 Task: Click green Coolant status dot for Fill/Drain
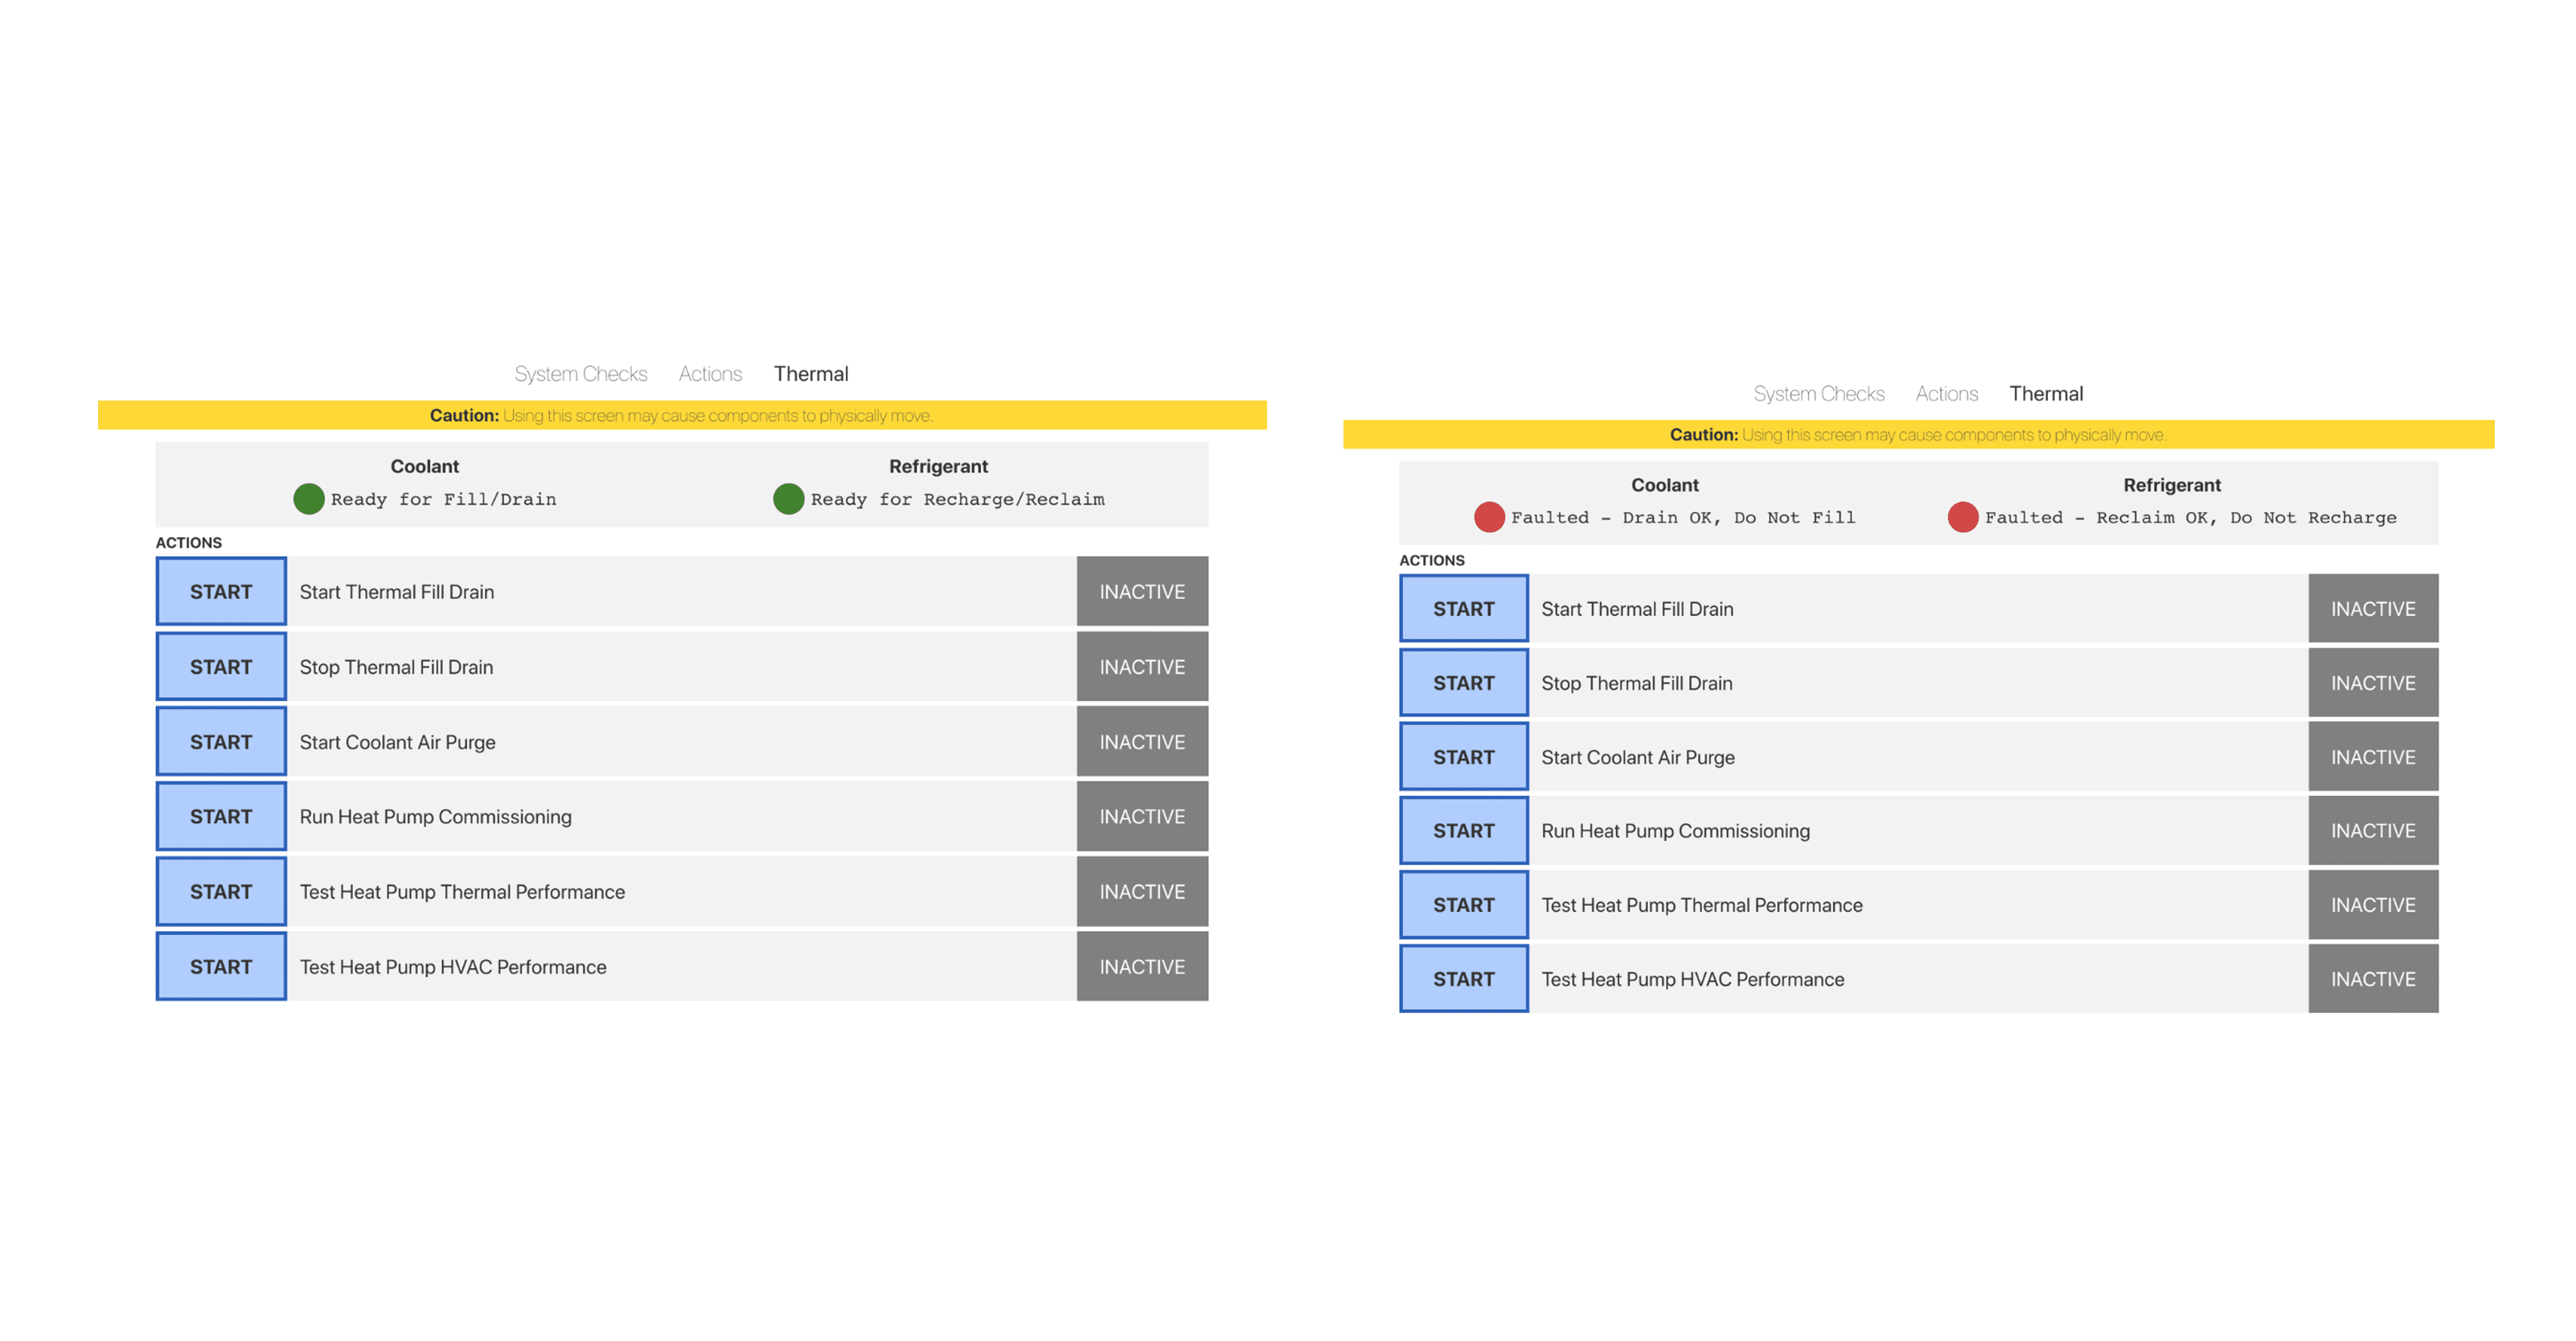coord(308,498)
